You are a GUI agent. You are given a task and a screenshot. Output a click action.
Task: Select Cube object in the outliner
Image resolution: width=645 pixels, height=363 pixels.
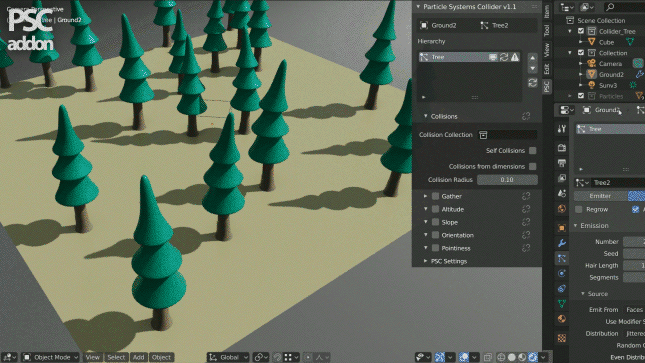(x=606, y=42)
